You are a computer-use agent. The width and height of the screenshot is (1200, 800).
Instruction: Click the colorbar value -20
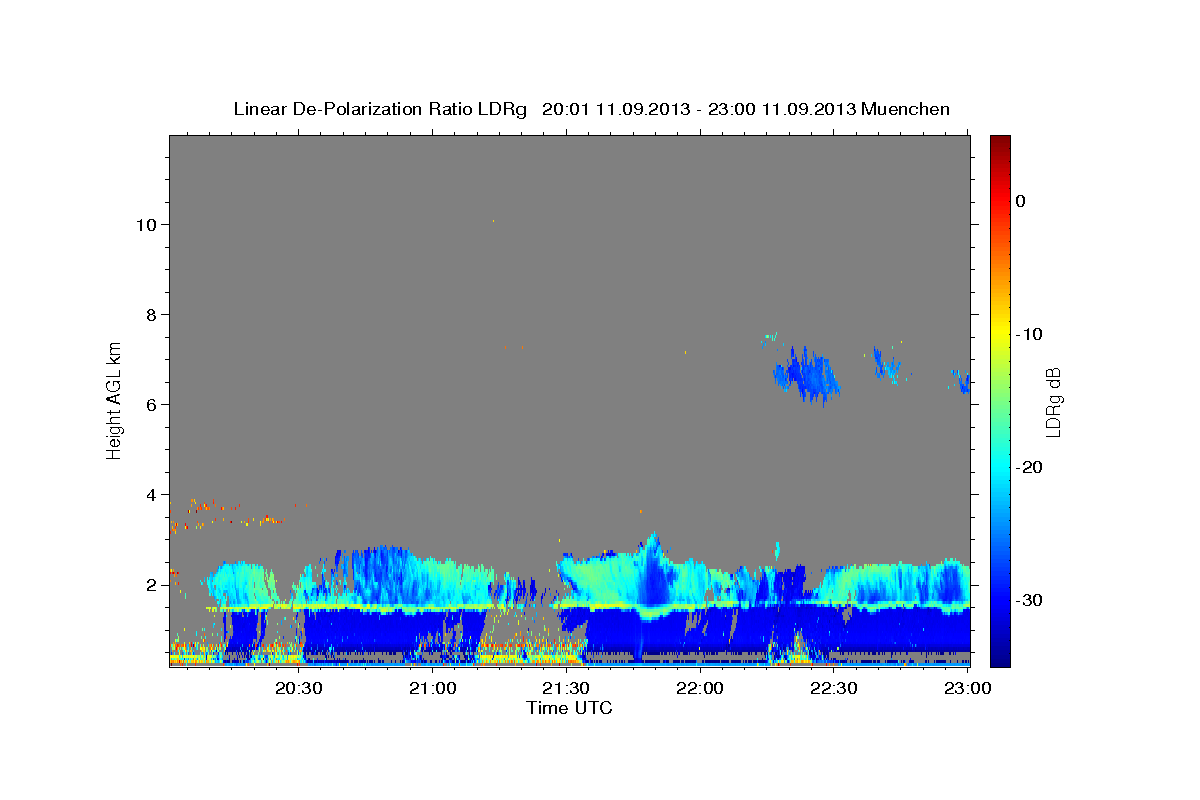(x=1029, y=467)
